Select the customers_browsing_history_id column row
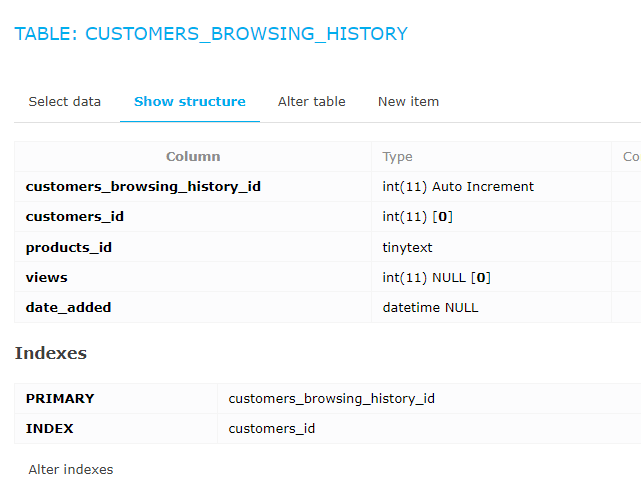641x487 pixels. 327,186
